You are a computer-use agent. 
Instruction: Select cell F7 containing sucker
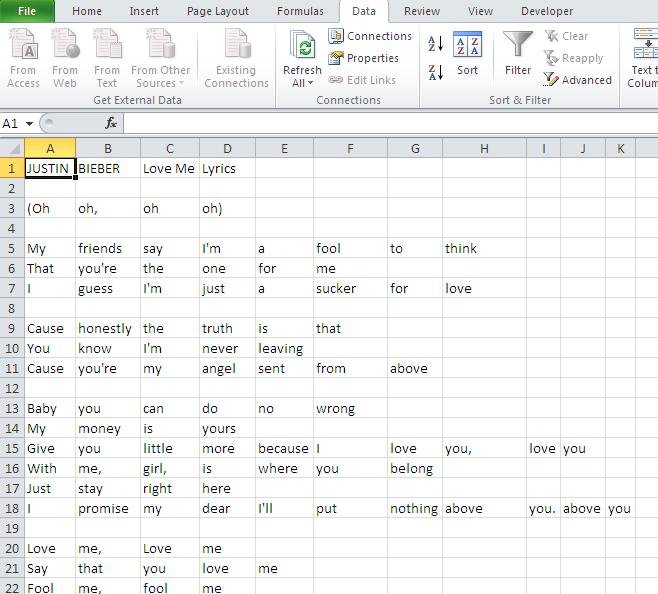tap(350, 288)
